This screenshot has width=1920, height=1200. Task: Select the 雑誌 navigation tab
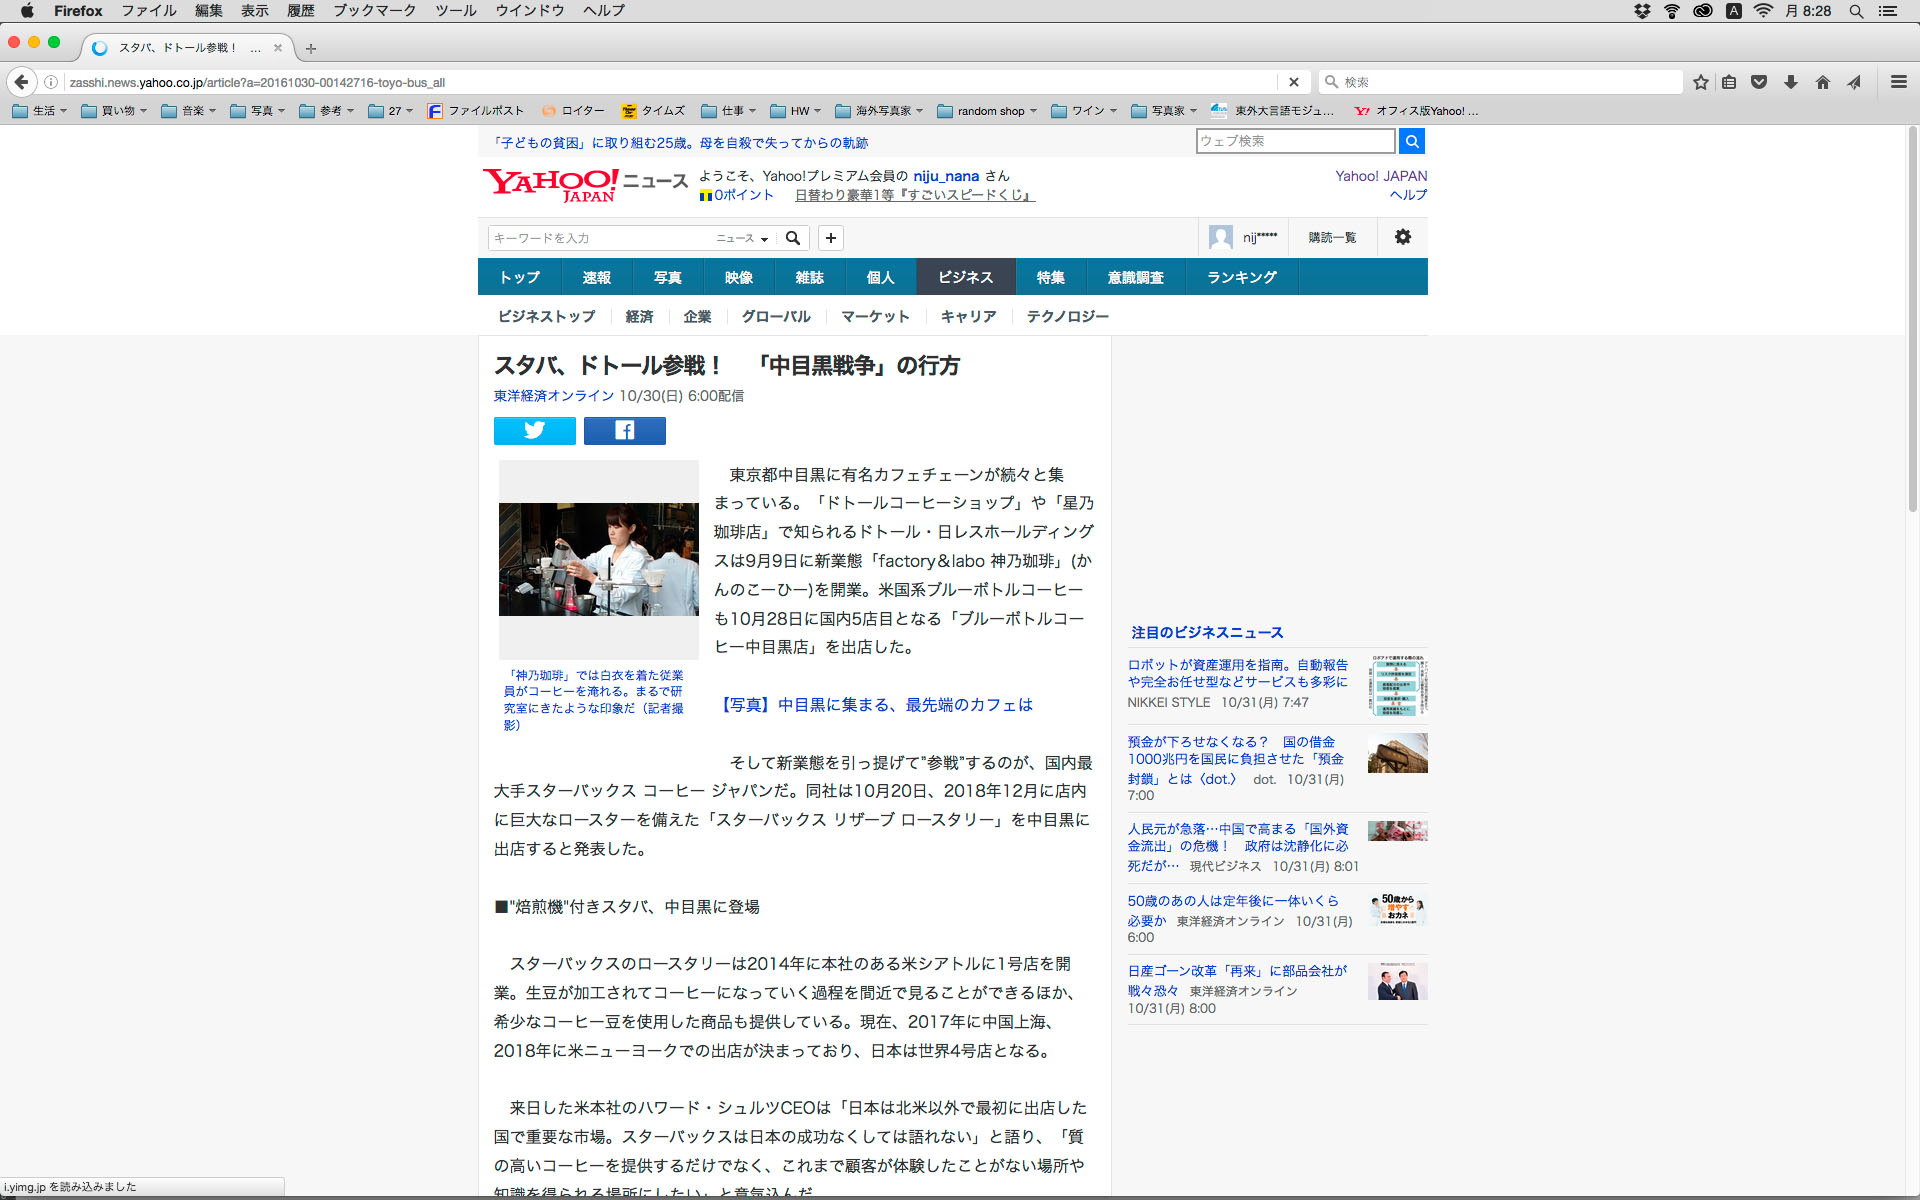tap(809, 277)
